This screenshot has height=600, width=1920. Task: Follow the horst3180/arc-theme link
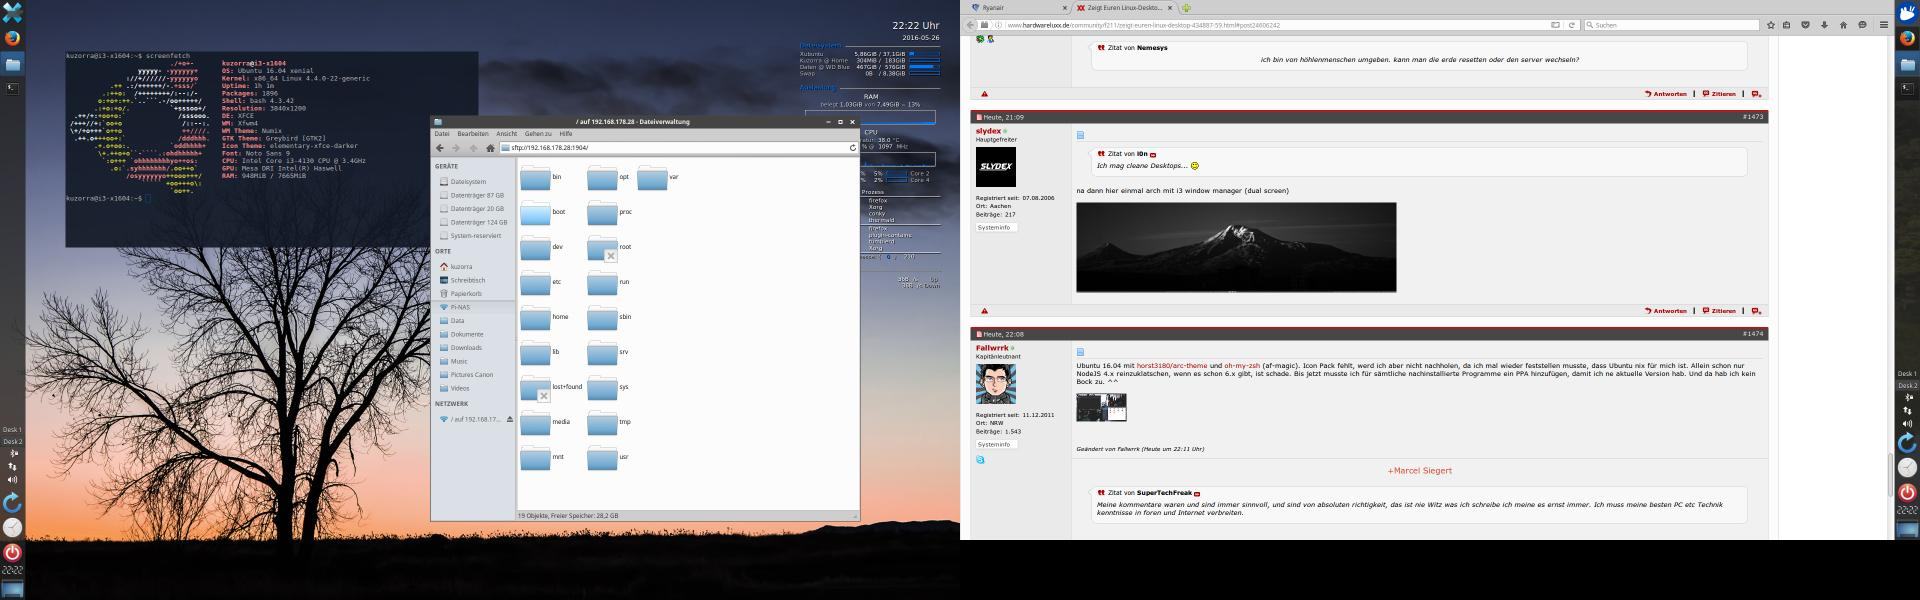1171,366
